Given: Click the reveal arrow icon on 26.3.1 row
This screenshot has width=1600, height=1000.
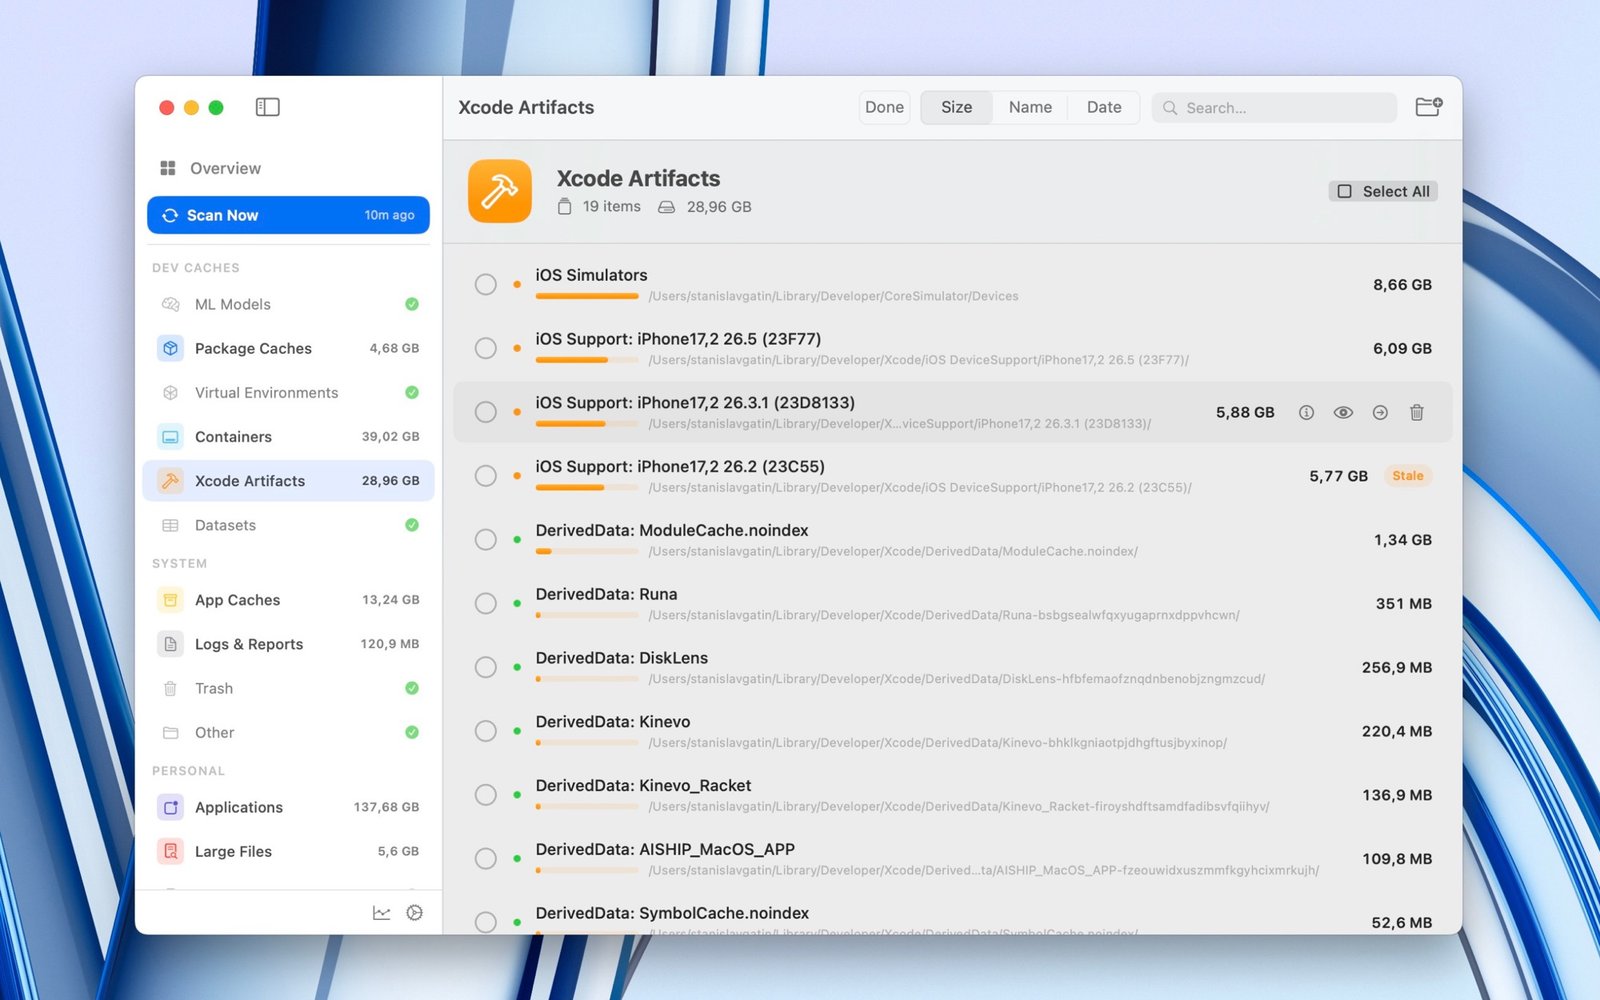Looking at the screenshot, I should 1380,412.
